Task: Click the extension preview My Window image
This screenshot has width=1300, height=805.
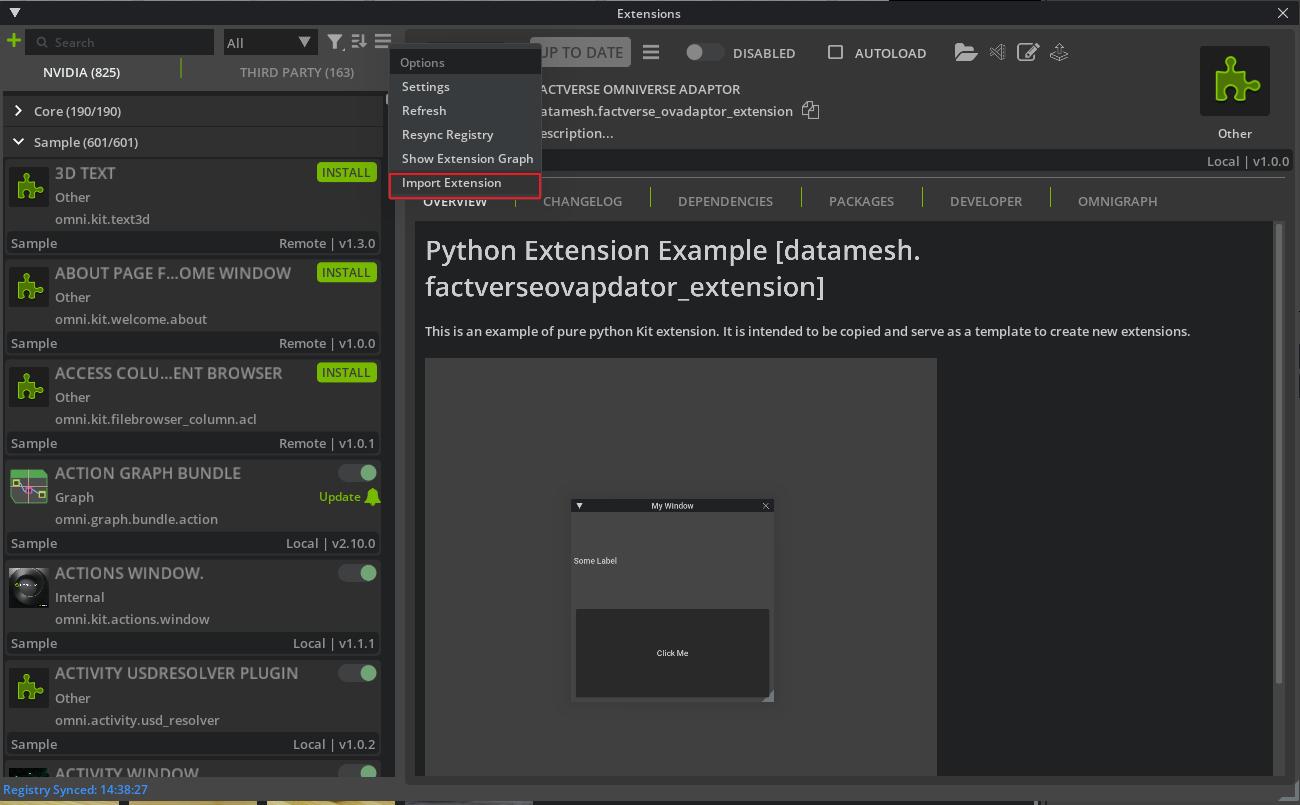Action: pos(672,600)
